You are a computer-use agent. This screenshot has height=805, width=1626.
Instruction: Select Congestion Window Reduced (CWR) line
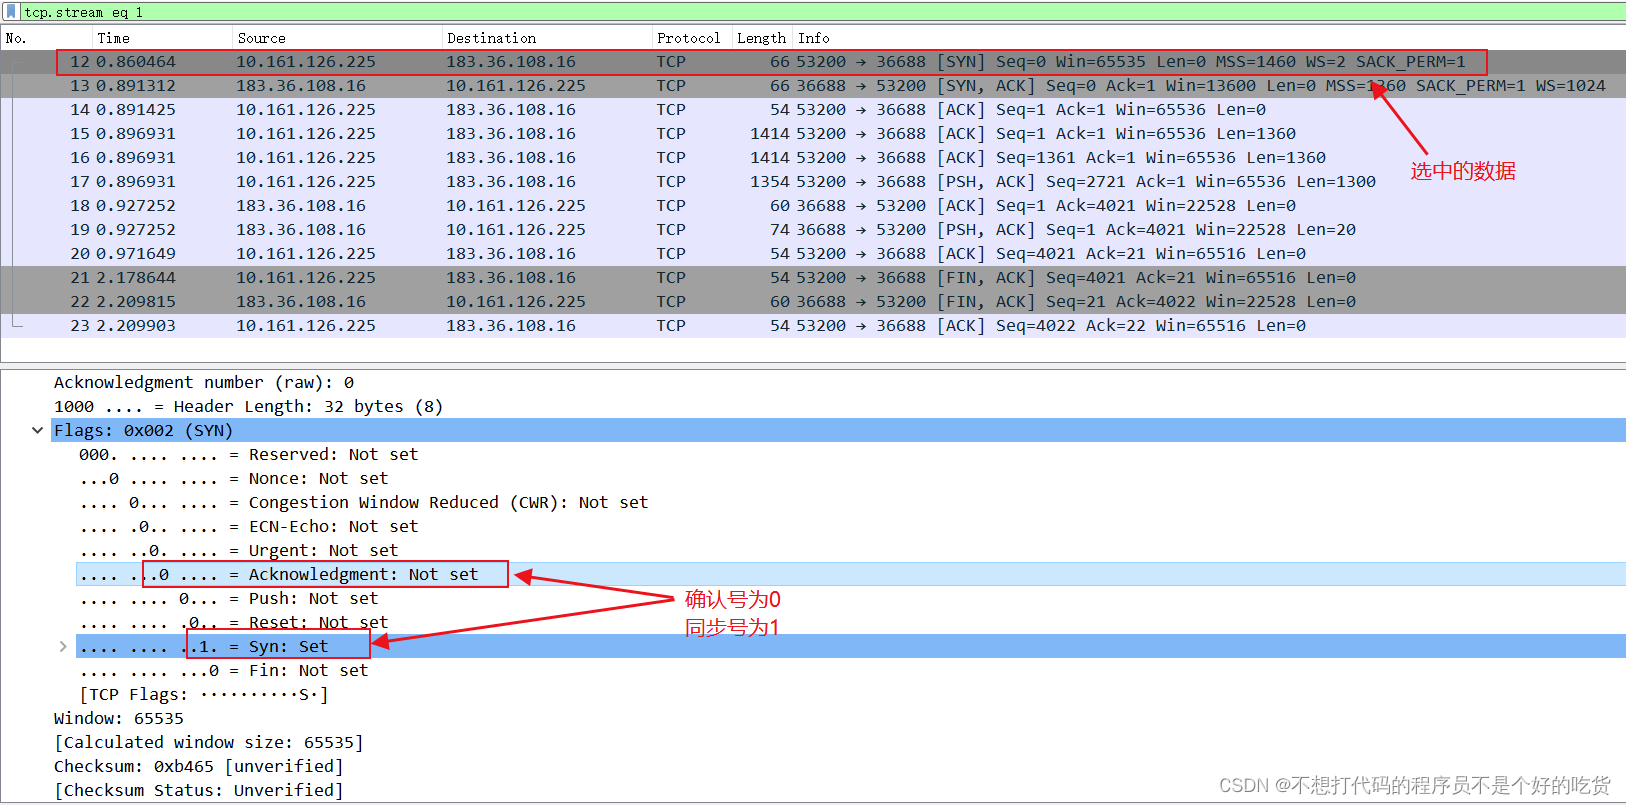tap(363, 503)
